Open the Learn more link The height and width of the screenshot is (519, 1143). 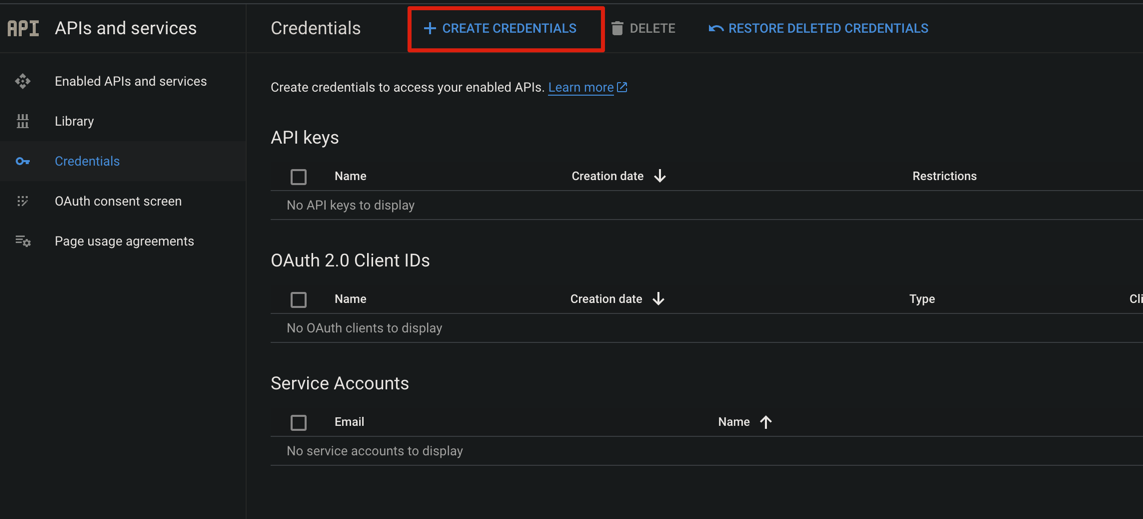tap(581, 87)
